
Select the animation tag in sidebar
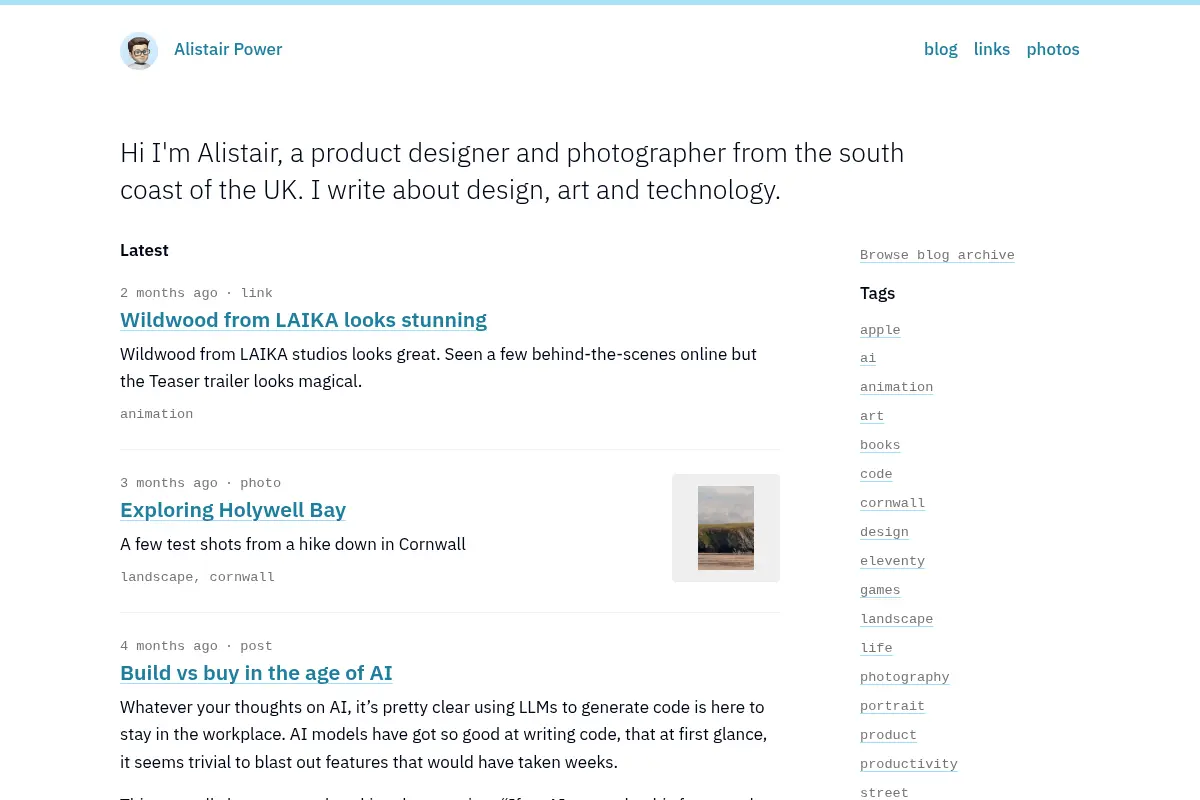896,387
